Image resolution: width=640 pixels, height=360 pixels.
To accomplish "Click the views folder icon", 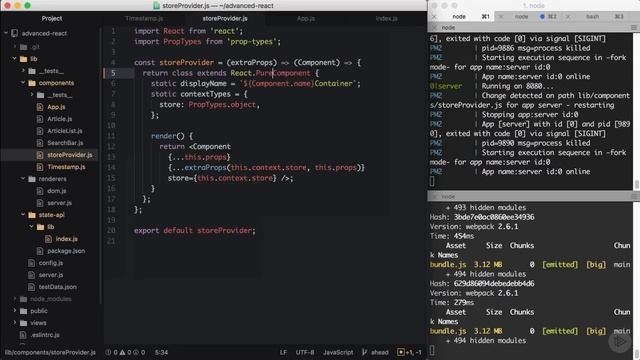I will (x=23, y=323).
